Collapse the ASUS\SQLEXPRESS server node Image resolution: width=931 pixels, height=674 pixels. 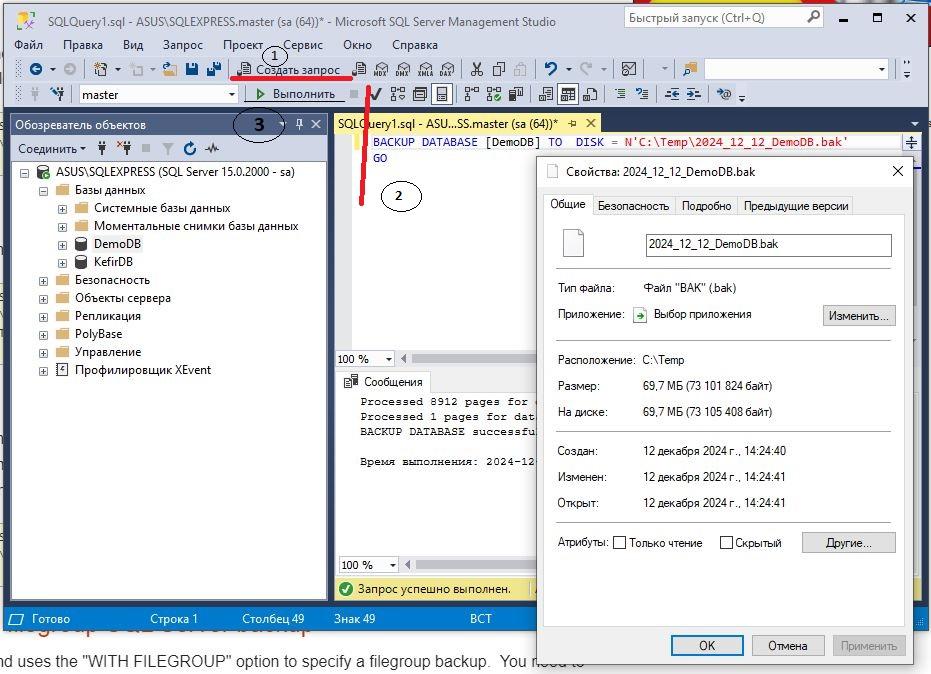pos(24,173)
